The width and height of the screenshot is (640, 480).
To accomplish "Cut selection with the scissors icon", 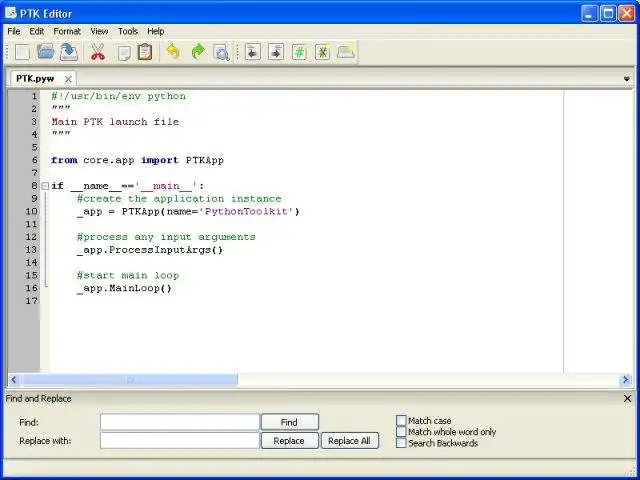I will click(x=98, y=52).
